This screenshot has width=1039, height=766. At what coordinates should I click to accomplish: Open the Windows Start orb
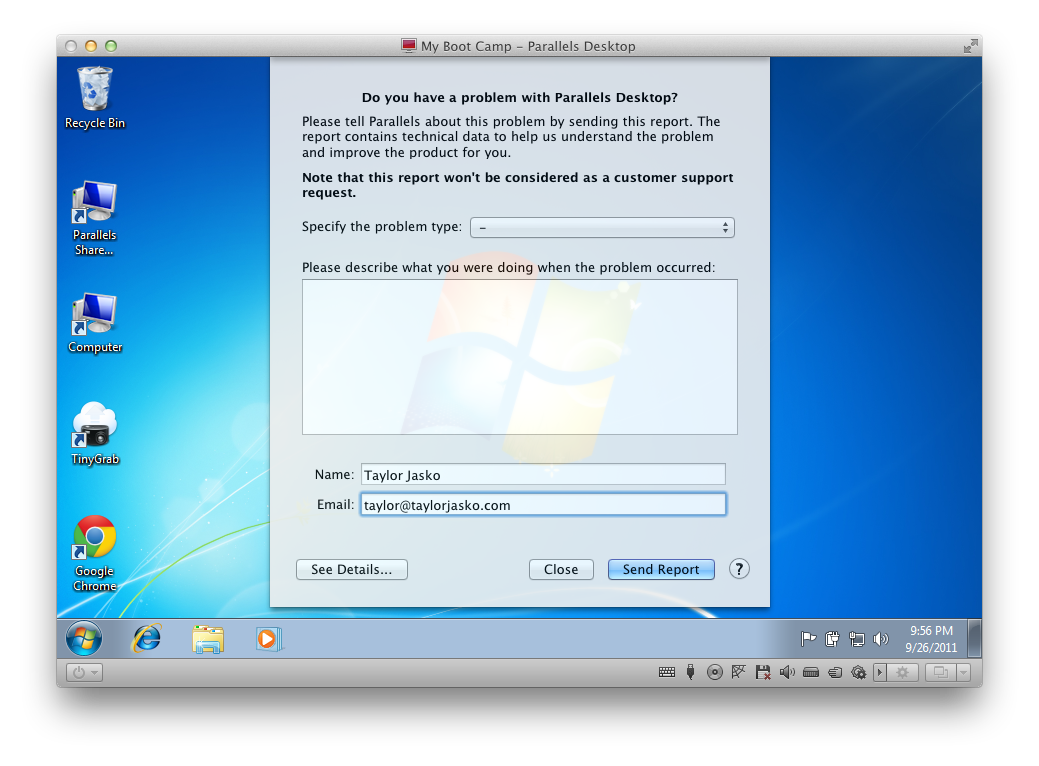point(84,638)
